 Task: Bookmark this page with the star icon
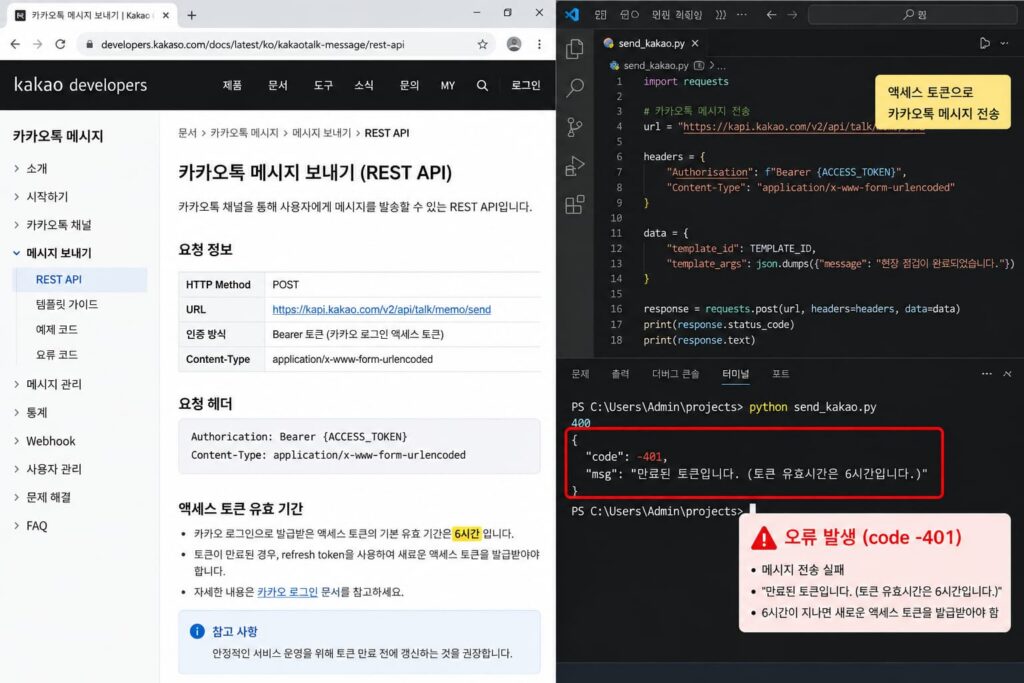pyautogui.click(x=483, y=44)
